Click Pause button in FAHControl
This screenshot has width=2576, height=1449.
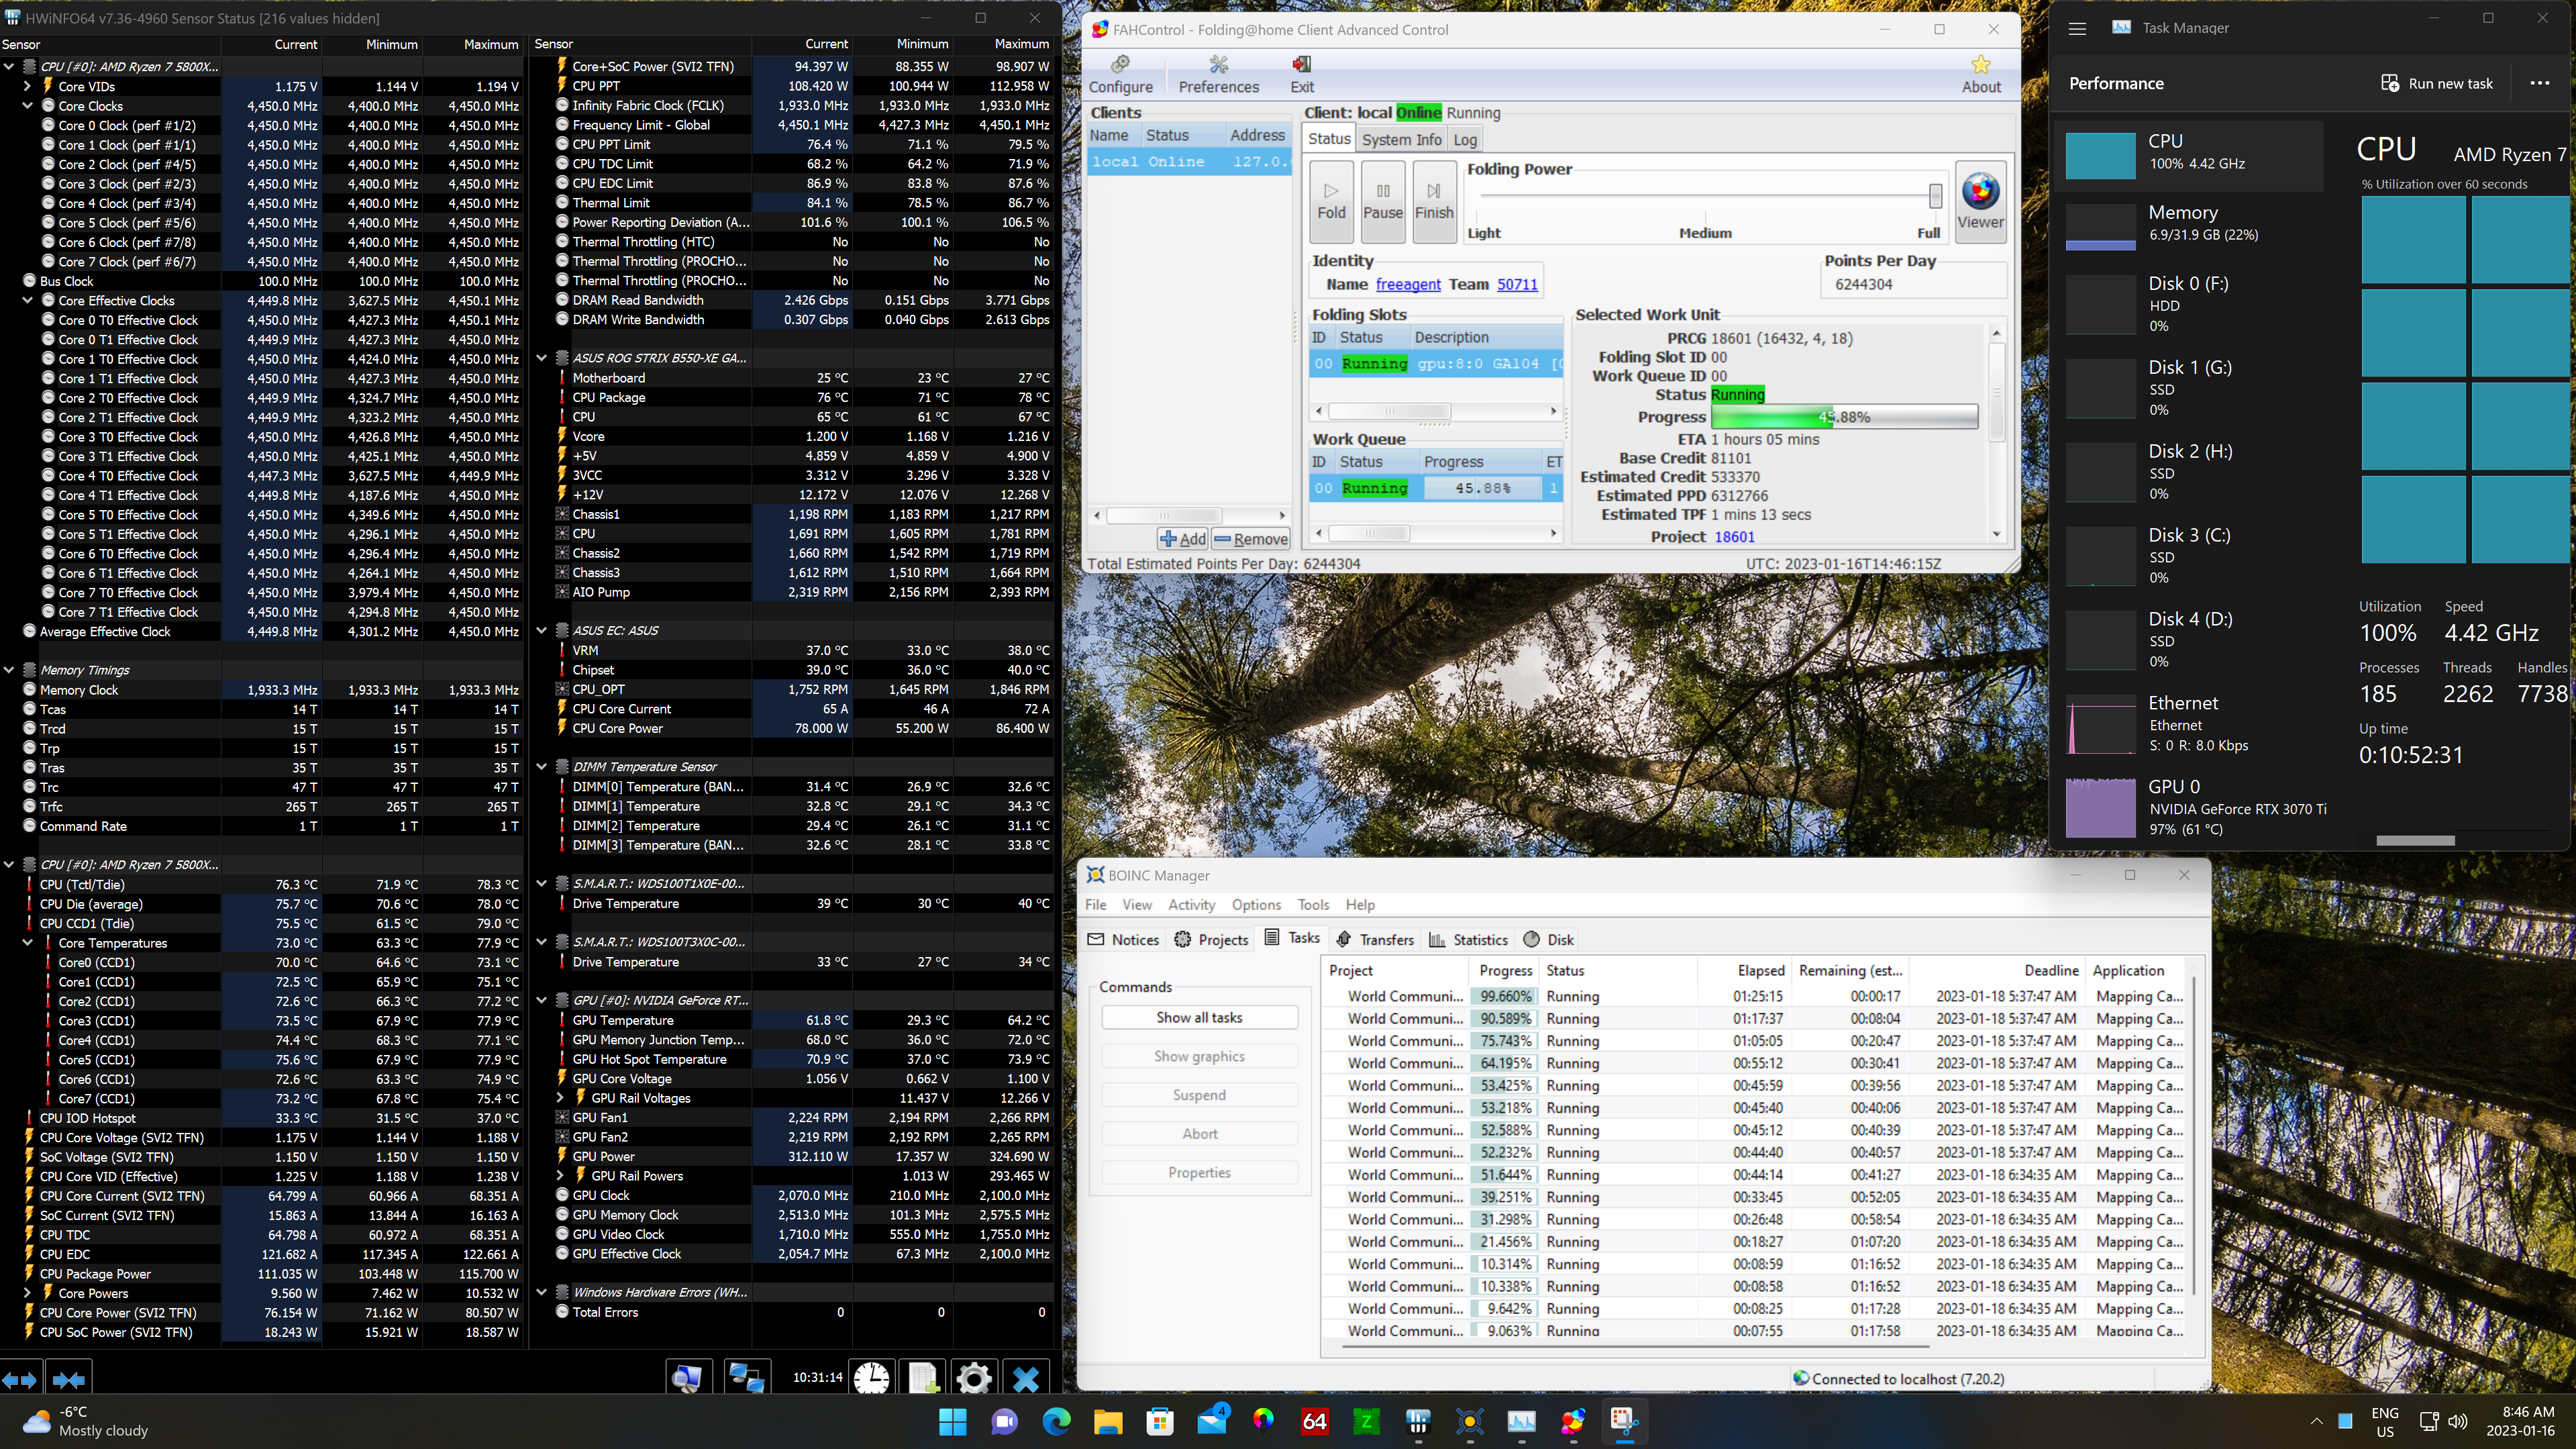1382,201
